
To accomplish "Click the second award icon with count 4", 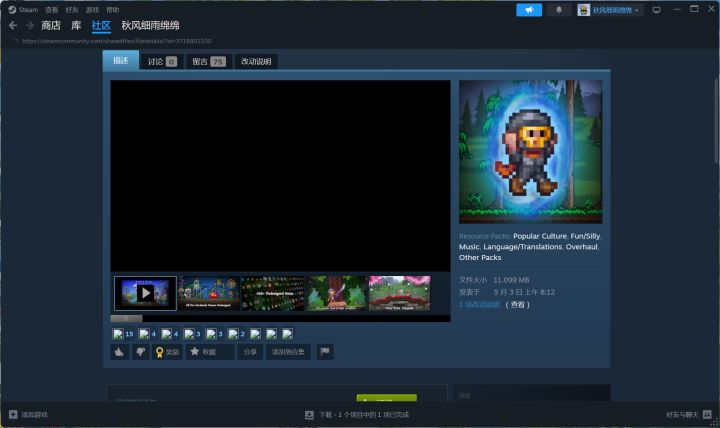I will pos(170,334).
